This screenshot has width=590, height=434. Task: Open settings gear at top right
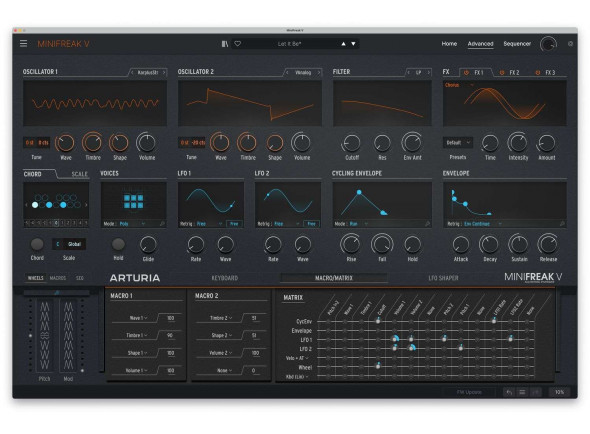coord(570,44)
